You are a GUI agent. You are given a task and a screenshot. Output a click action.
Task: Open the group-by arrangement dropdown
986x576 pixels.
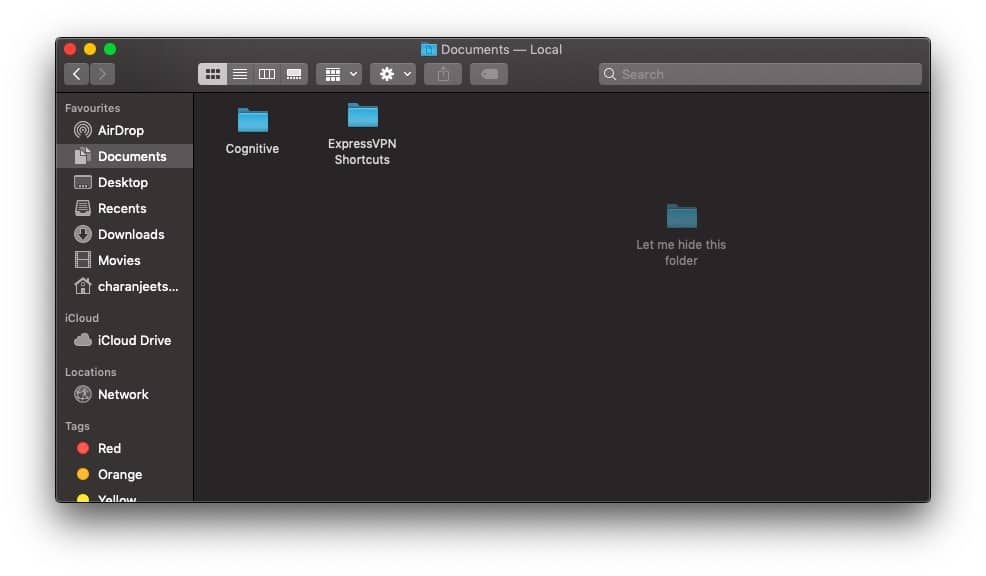click(338, 74)
